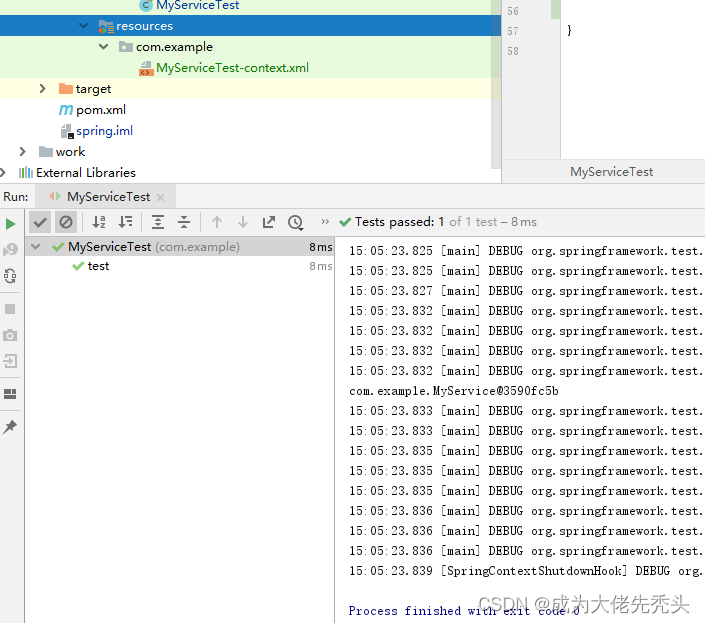Open pom.xml file
The width and height of the screenshot is (705, 623).
pyautogui.click(x=101, y=110)
